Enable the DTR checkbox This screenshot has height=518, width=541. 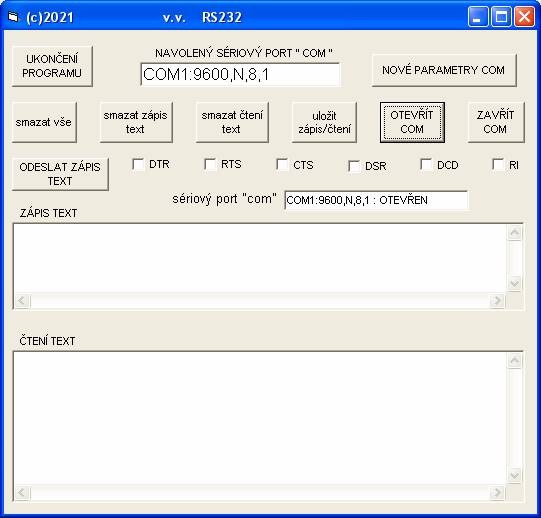pos(138,164)
